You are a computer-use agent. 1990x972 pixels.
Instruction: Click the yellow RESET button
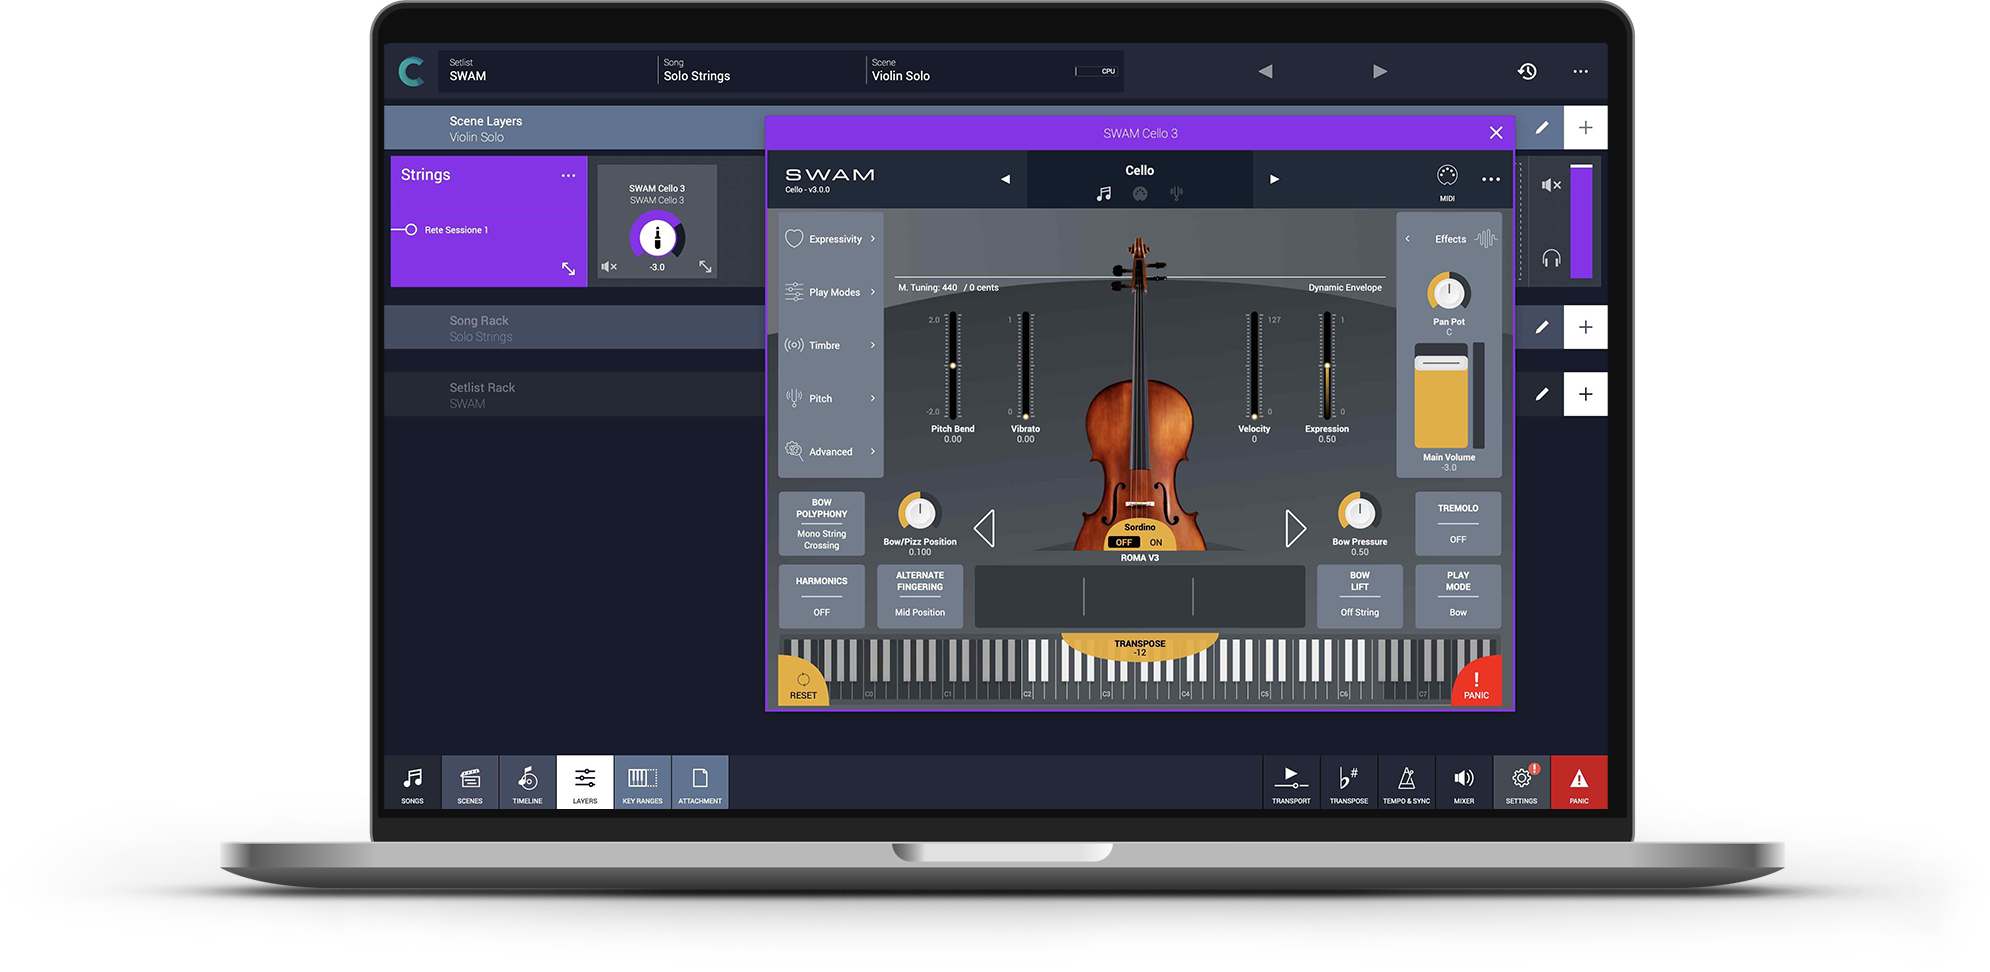click(803, 682)
